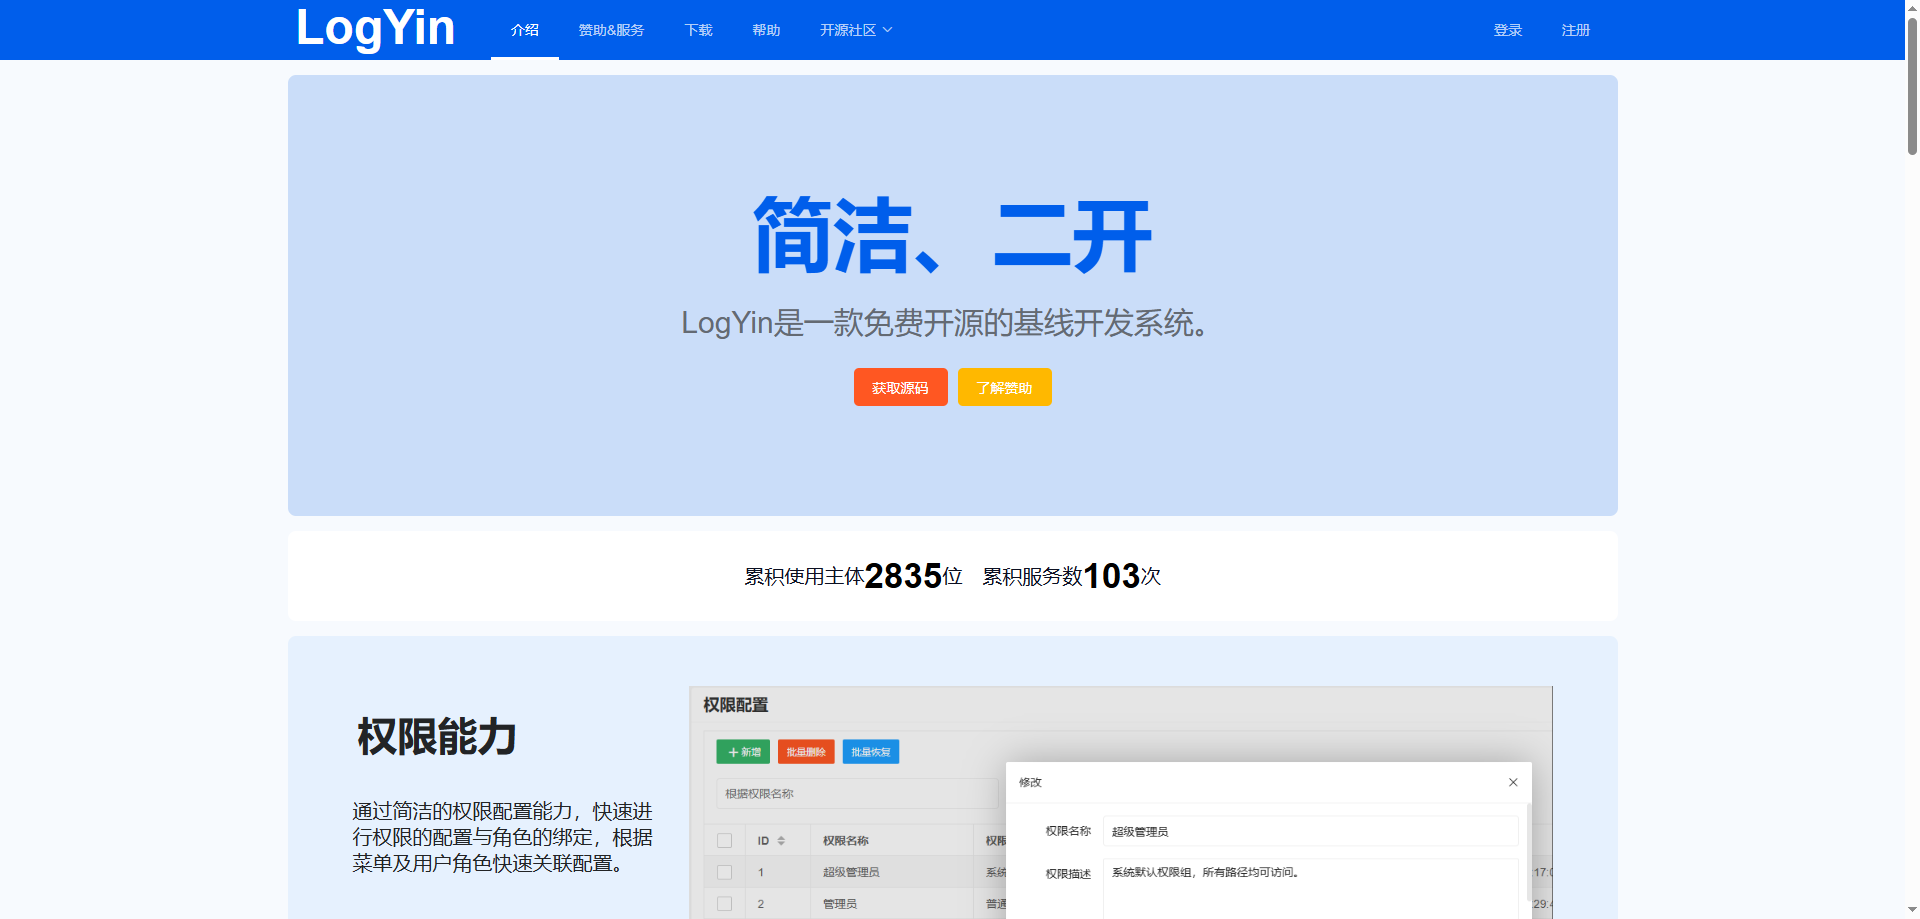Image resolution: width=1920 pixels, height=919 pixels.
Task: Click the 累积使用主体2835位 statistic
Action: coord(853,576)
